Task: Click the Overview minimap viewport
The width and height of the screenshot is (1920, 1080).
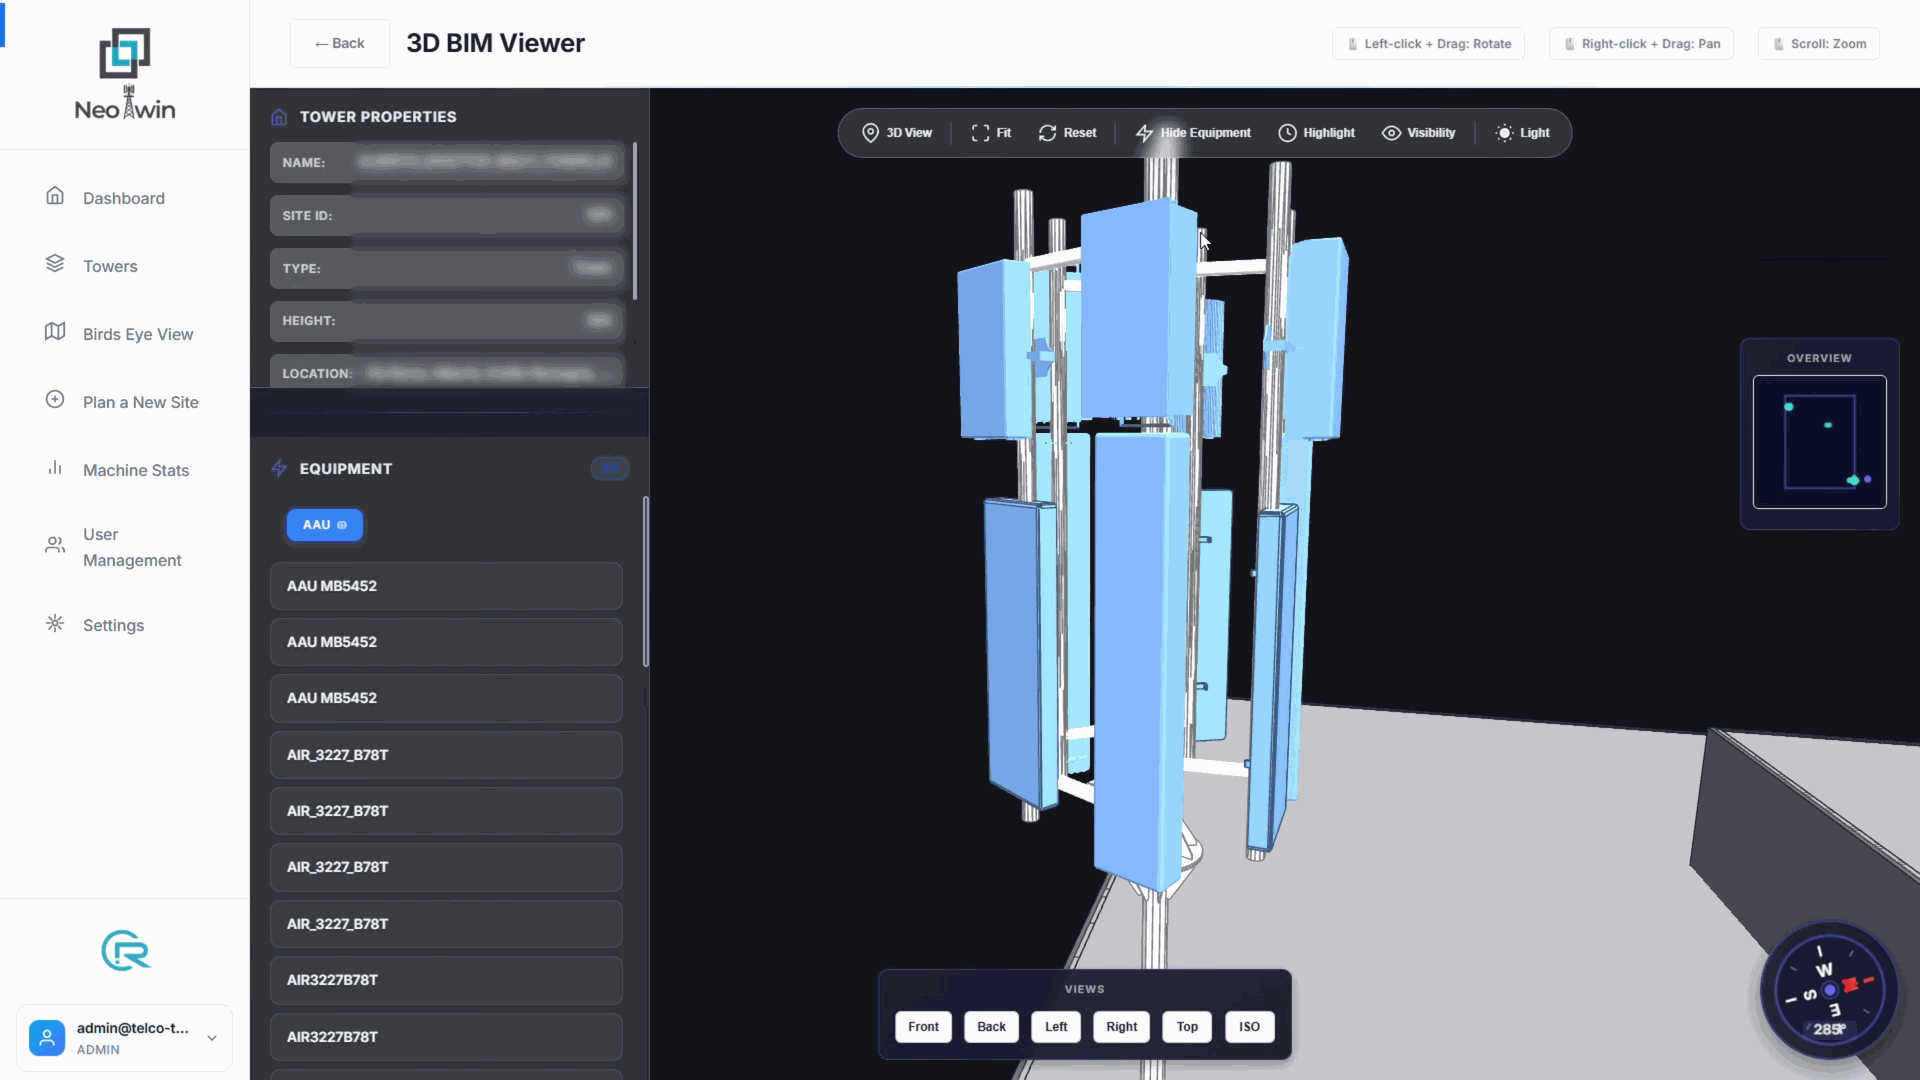Action: tap(1819, 443)
